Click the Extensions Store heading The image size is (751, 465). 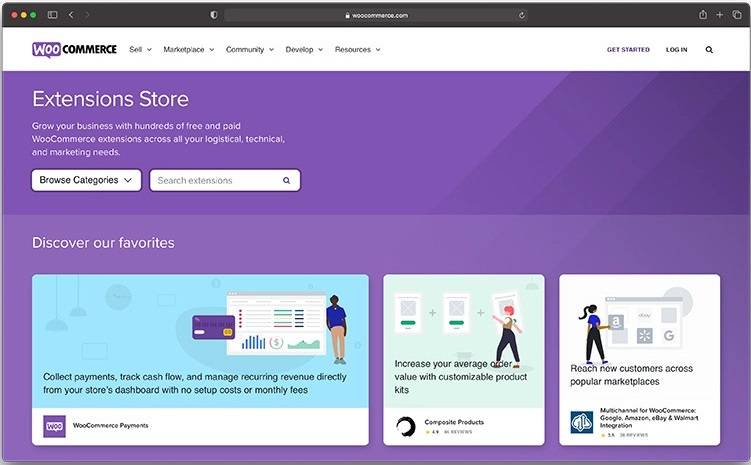pyautogui.click(x=110, y=99)
